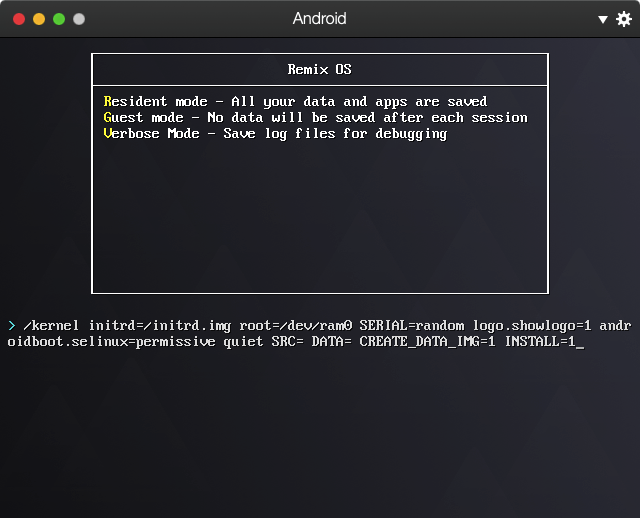Select the logo.showlogo=1 parameter

(532, 326)
